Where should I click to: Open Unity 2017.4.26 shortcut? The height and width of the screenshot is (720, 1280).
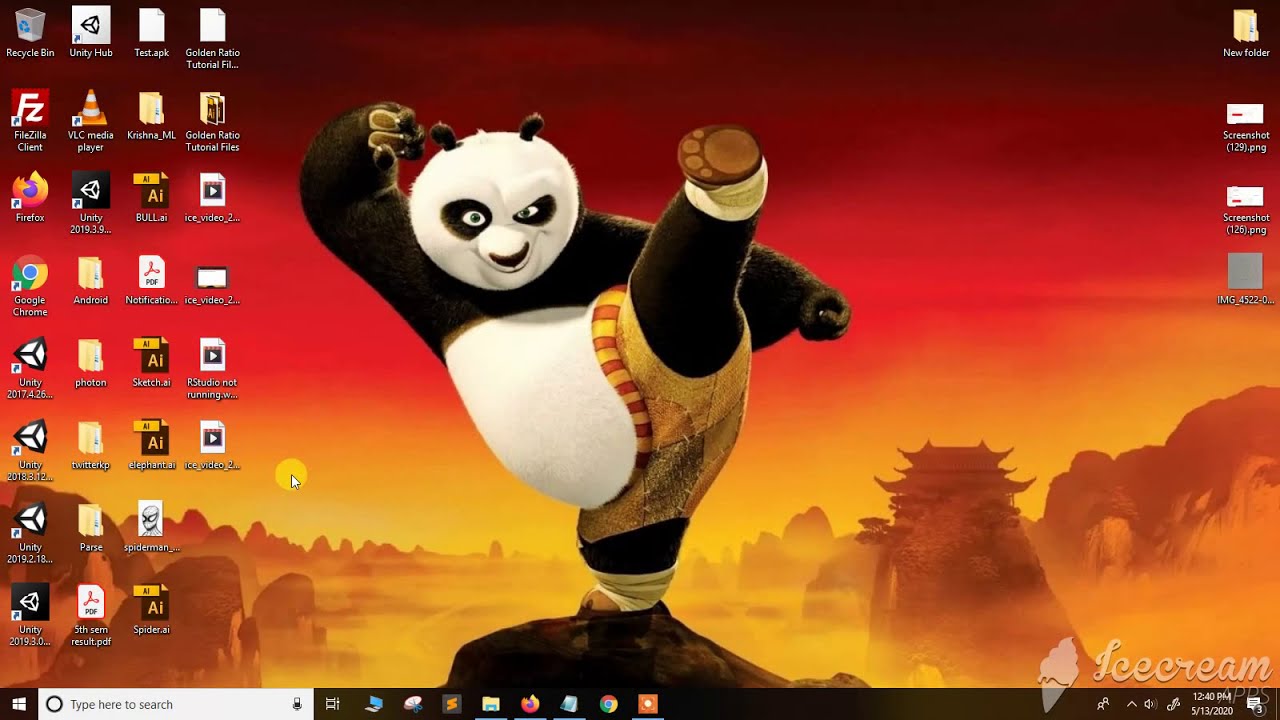pos(30,368)
